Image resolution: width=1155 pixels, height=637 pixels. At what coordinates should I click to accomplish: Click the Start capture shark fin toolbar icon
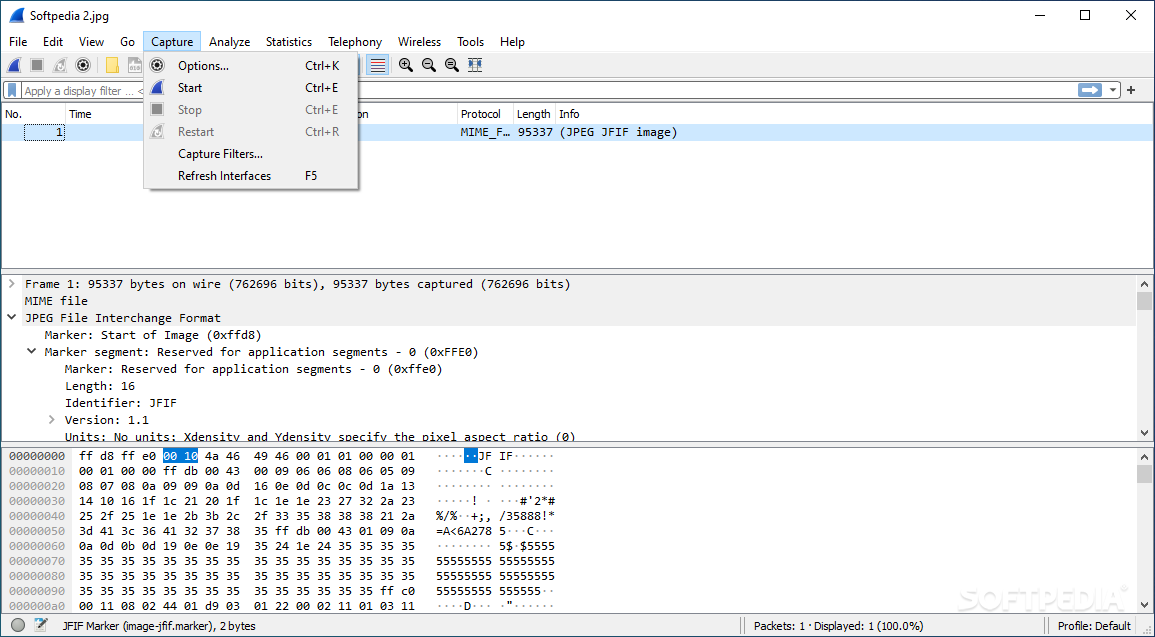pos(14,66)
